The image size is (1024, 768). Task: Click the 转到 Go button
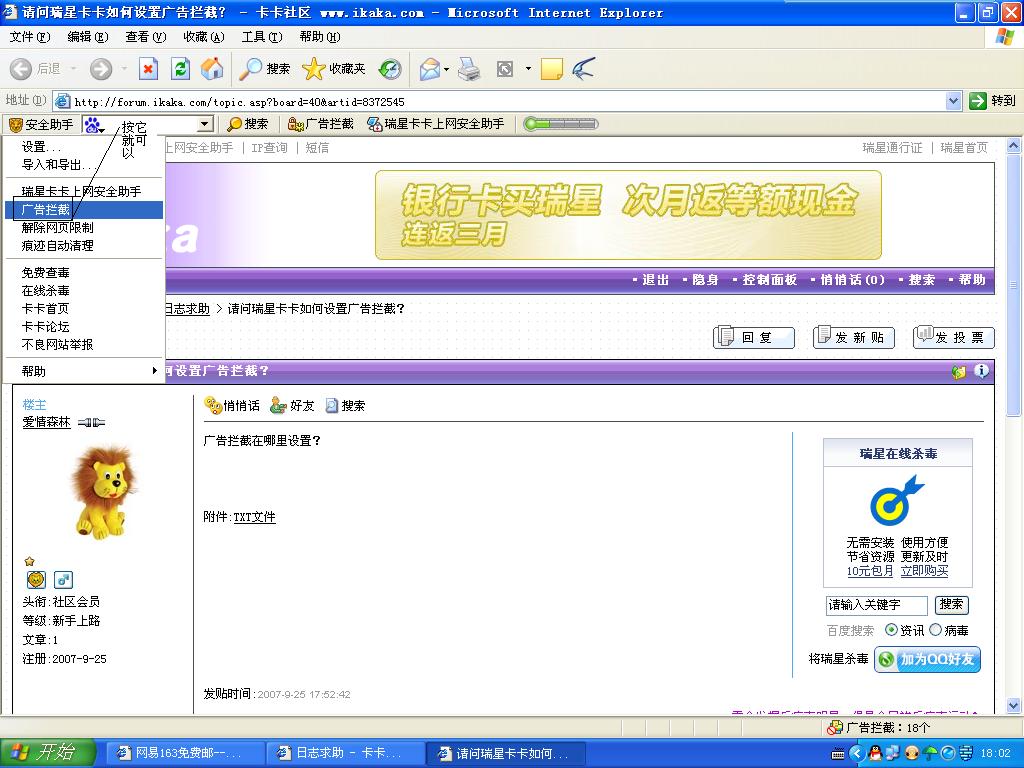point(993,101)
